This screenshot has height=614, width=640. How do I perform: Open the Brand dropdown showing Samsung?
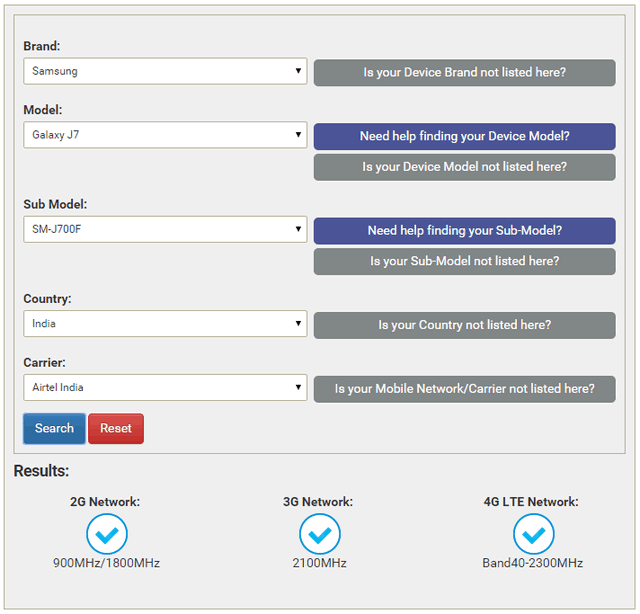click(x=165, y=71)
